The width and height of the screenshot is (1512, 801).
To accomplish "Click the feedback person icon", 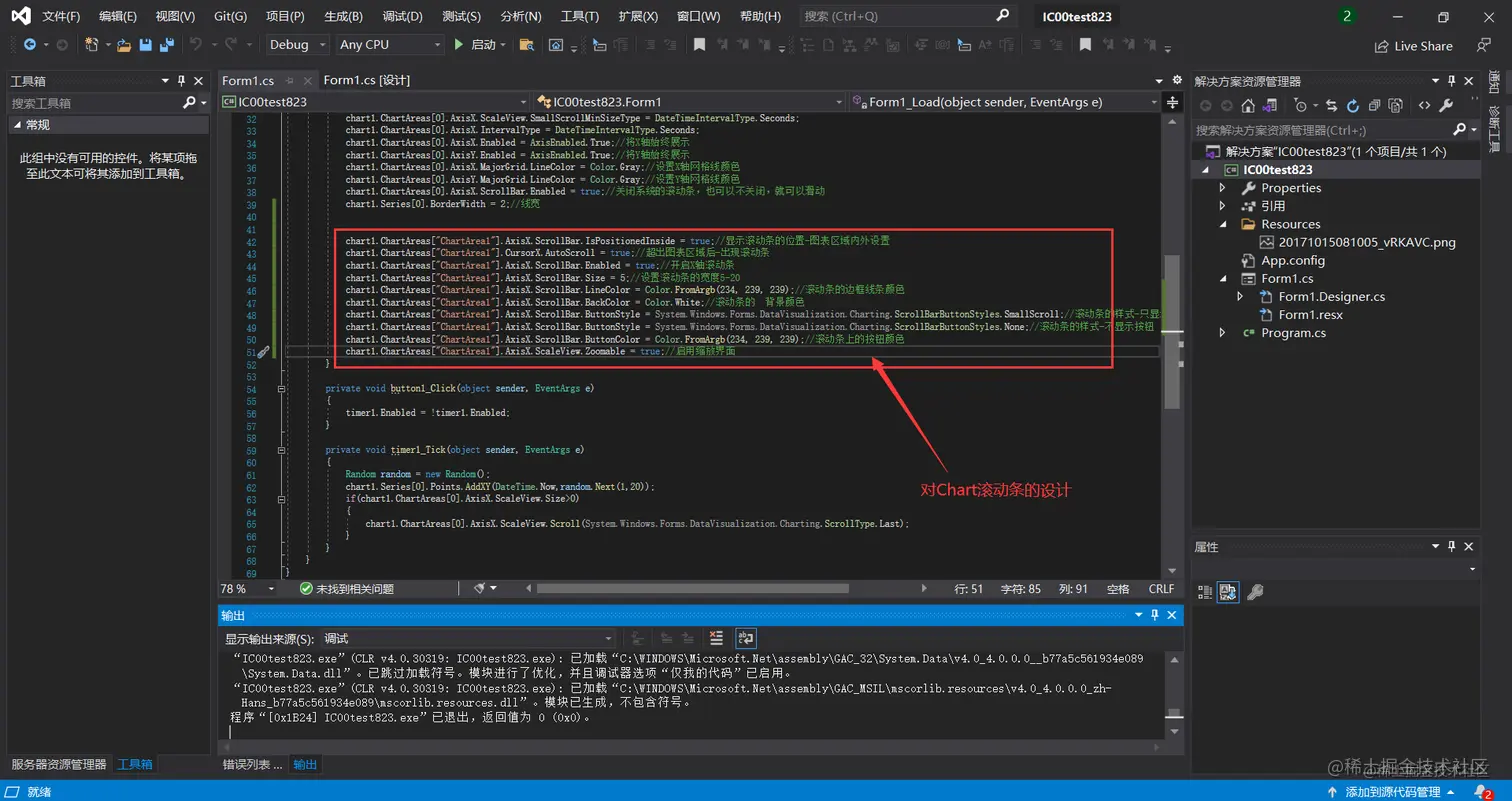I will [1484, 45].
